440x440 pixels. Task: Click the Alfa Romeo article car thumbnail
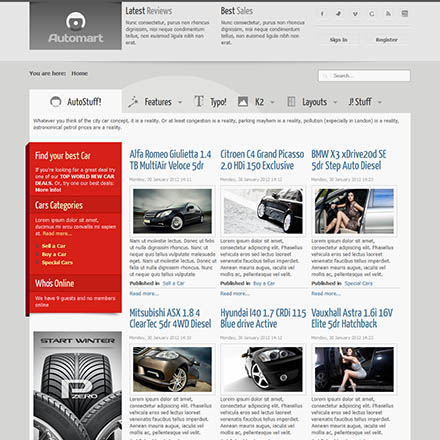tap(172, 211)
